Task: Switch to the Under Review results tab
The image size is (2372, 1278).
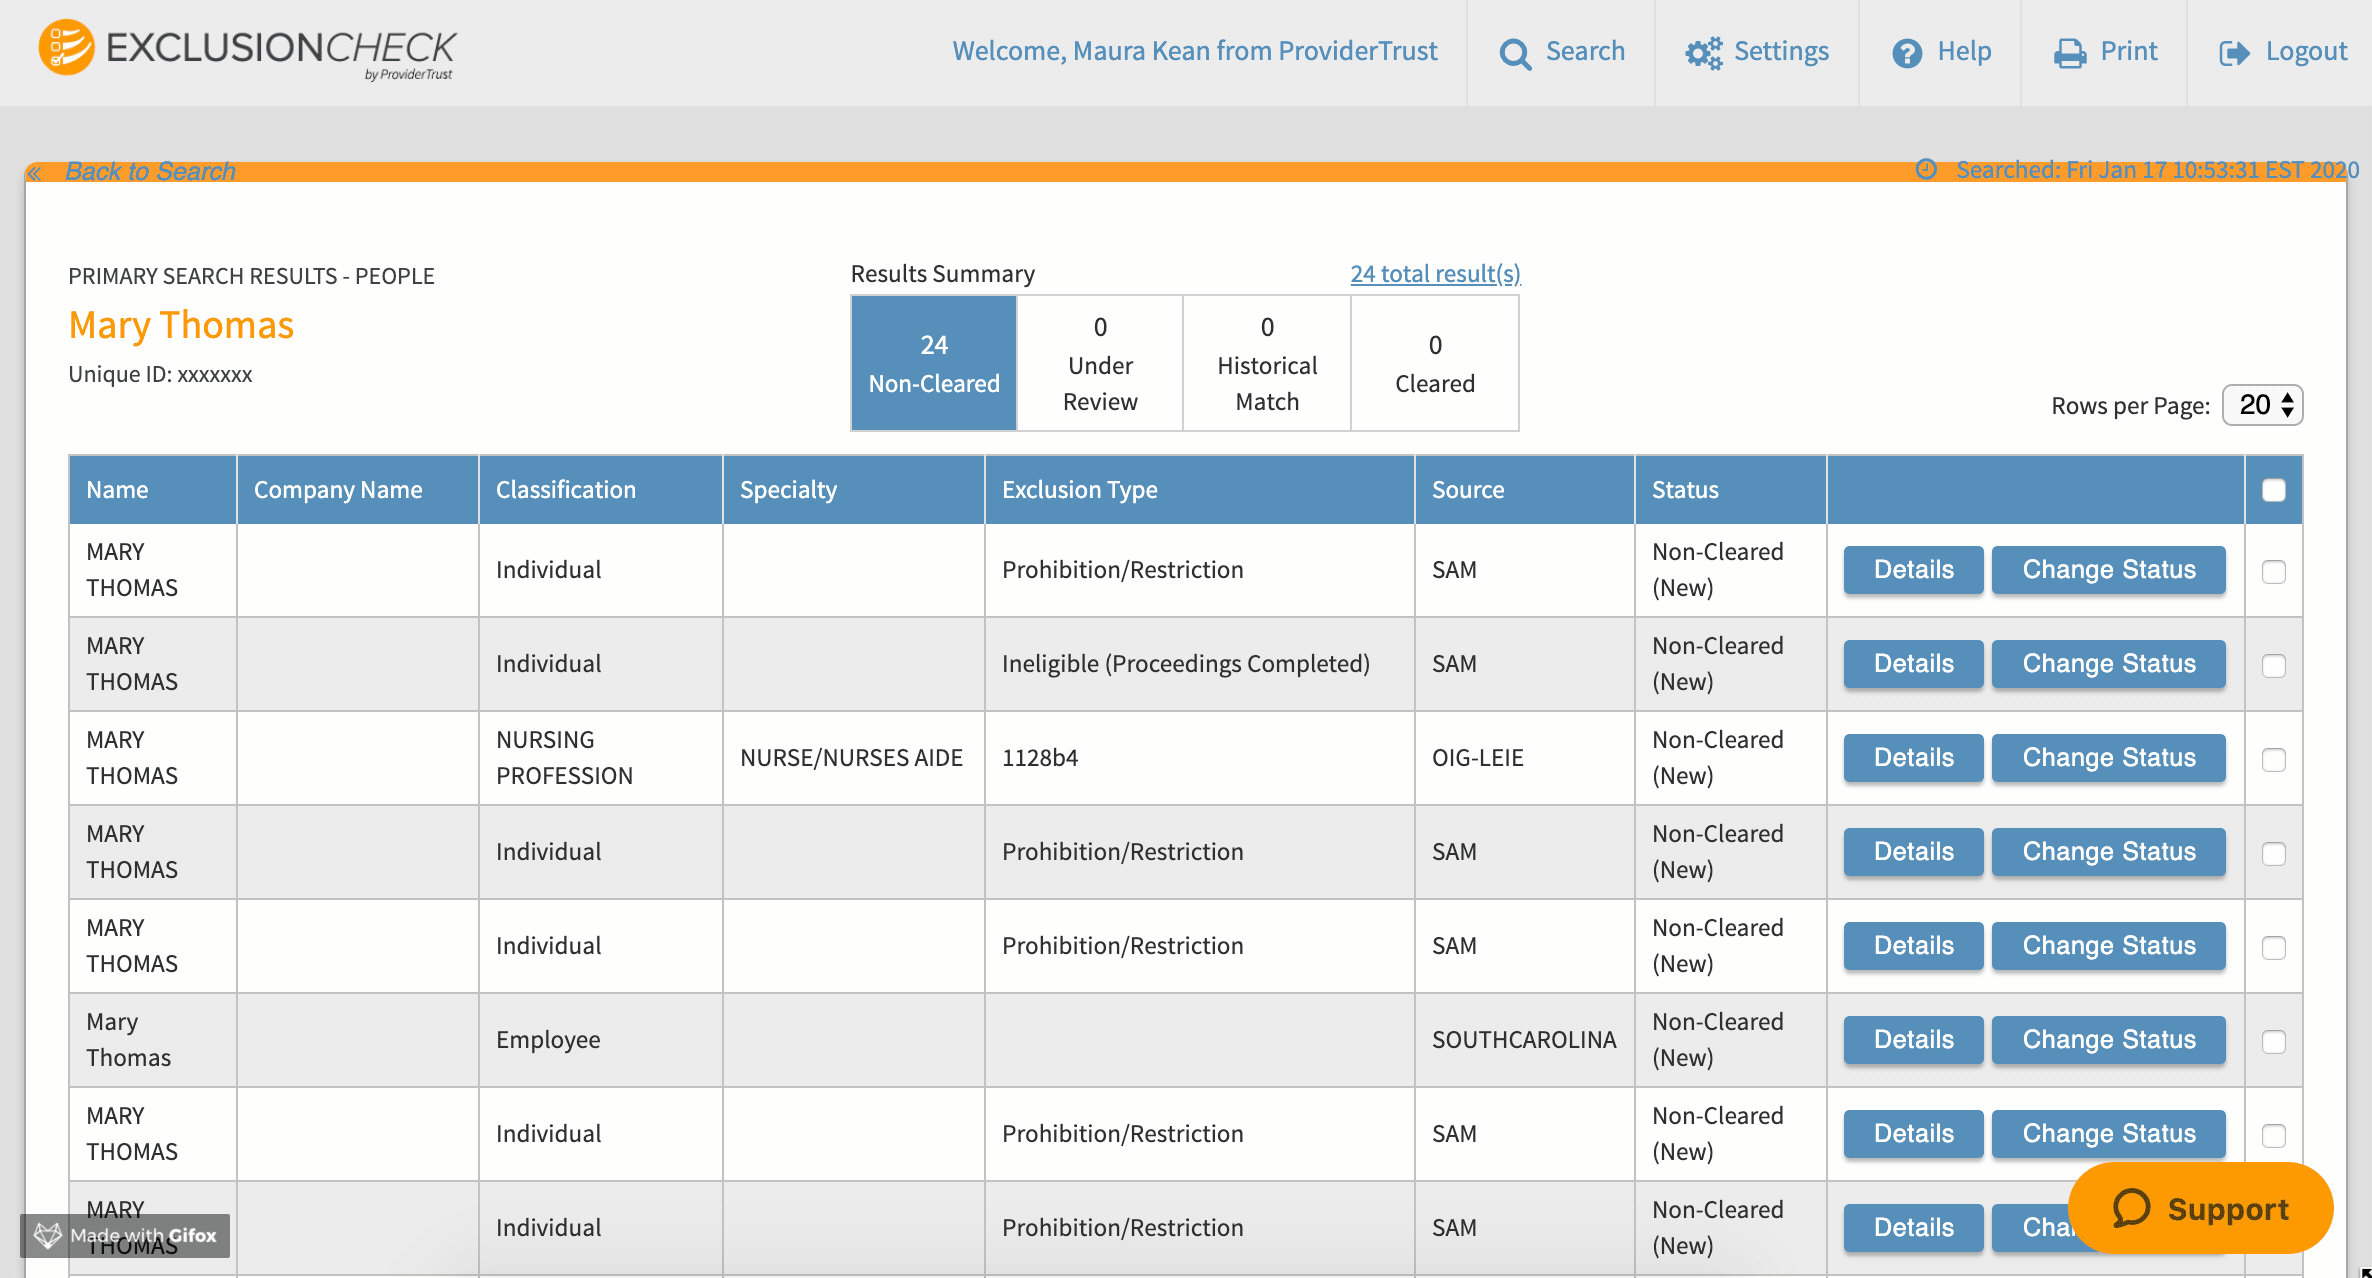Action: click(1100, 364)
